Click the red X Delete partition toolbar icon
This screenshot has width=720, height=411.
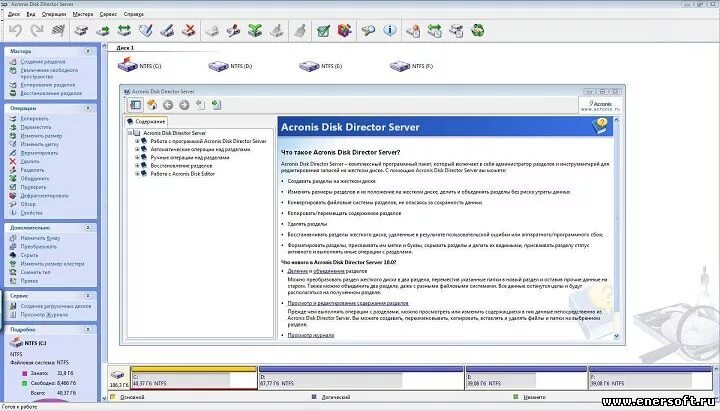coord(189,31)
